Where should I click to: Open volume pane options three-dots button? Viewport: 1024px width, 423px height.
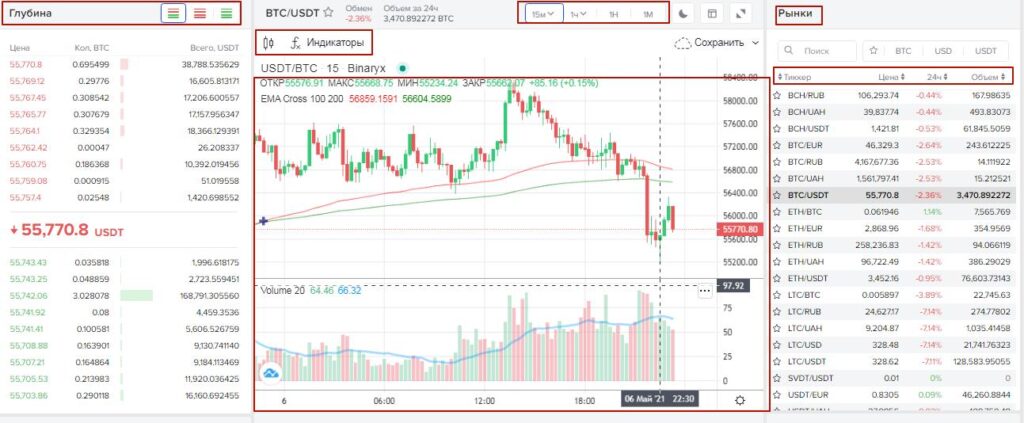coord(705,292)
